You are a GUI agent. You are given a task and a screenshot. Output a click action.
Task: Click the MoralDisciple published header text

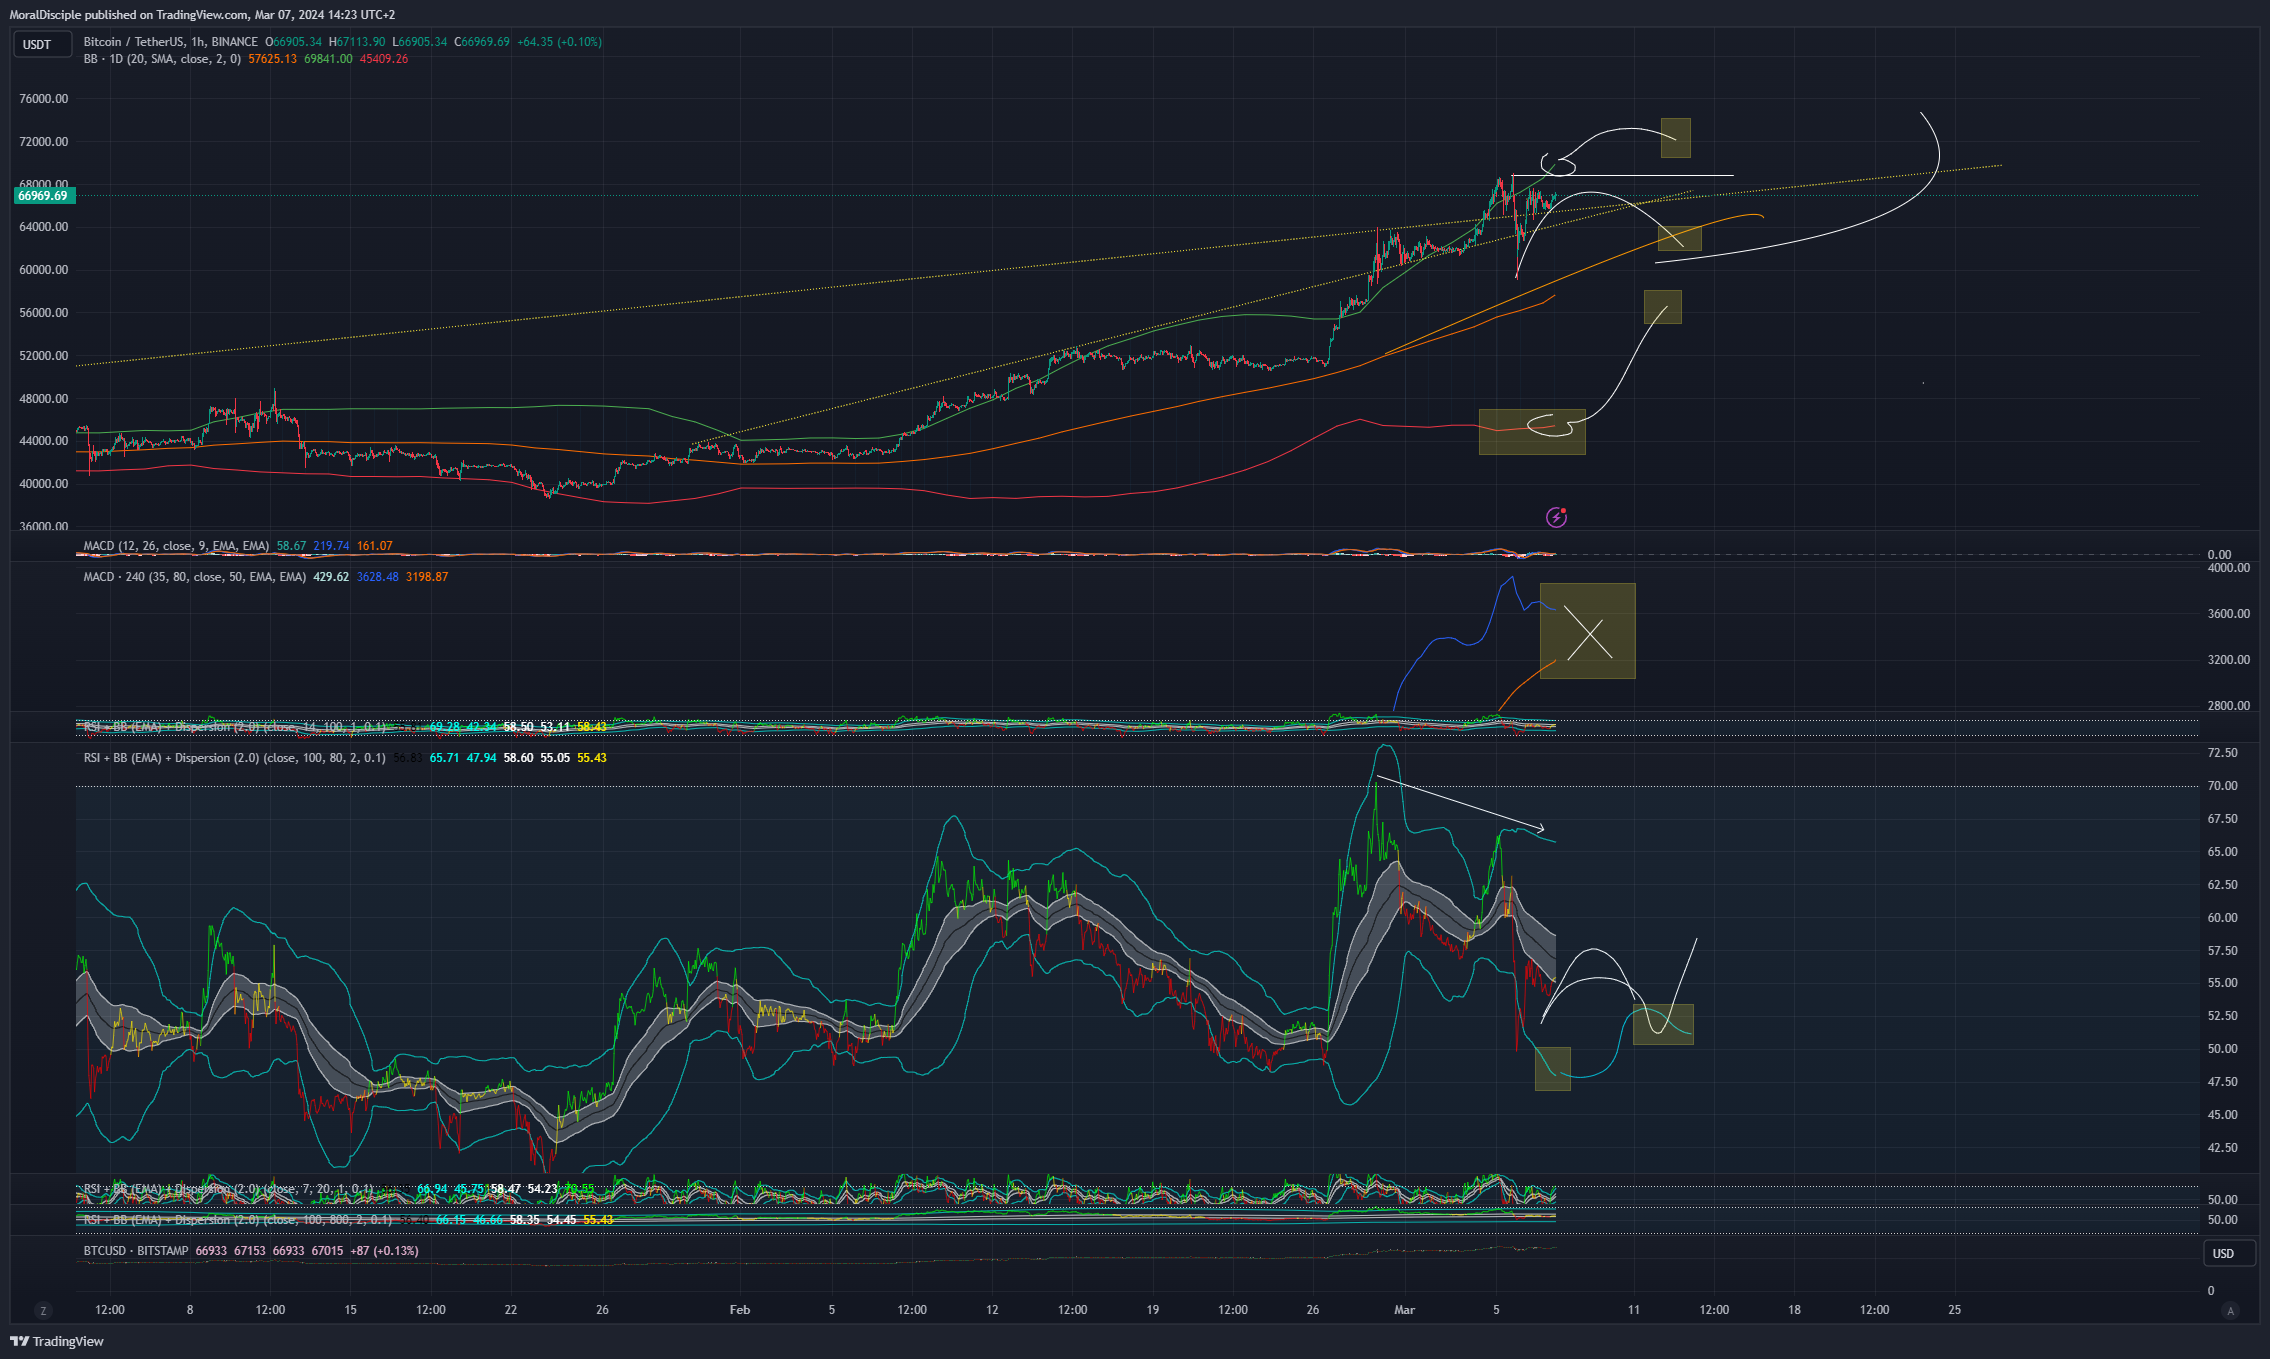click(202, 15)
